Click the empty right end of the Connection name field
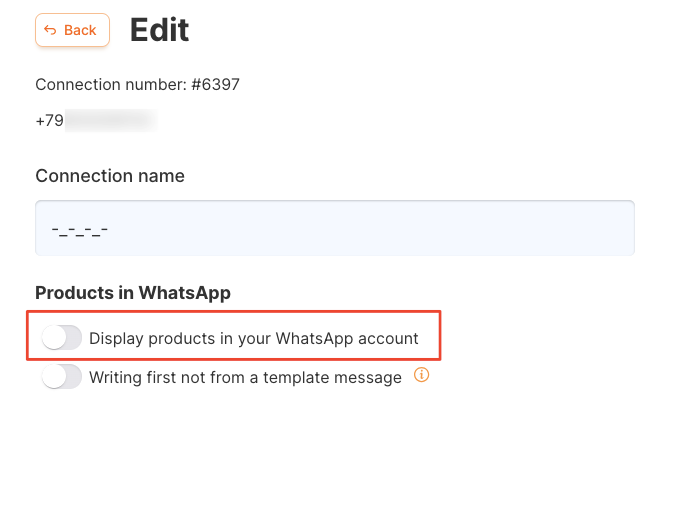681x506 pixels. [x=590, y=228]
